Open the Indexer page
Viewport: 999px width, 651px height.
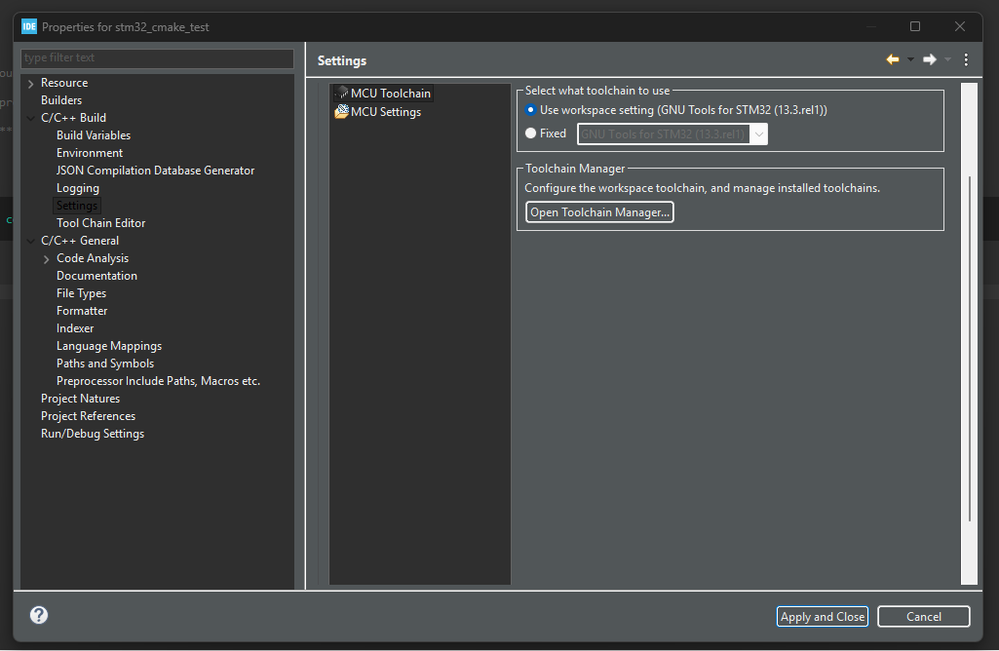[x=75, y=328]
